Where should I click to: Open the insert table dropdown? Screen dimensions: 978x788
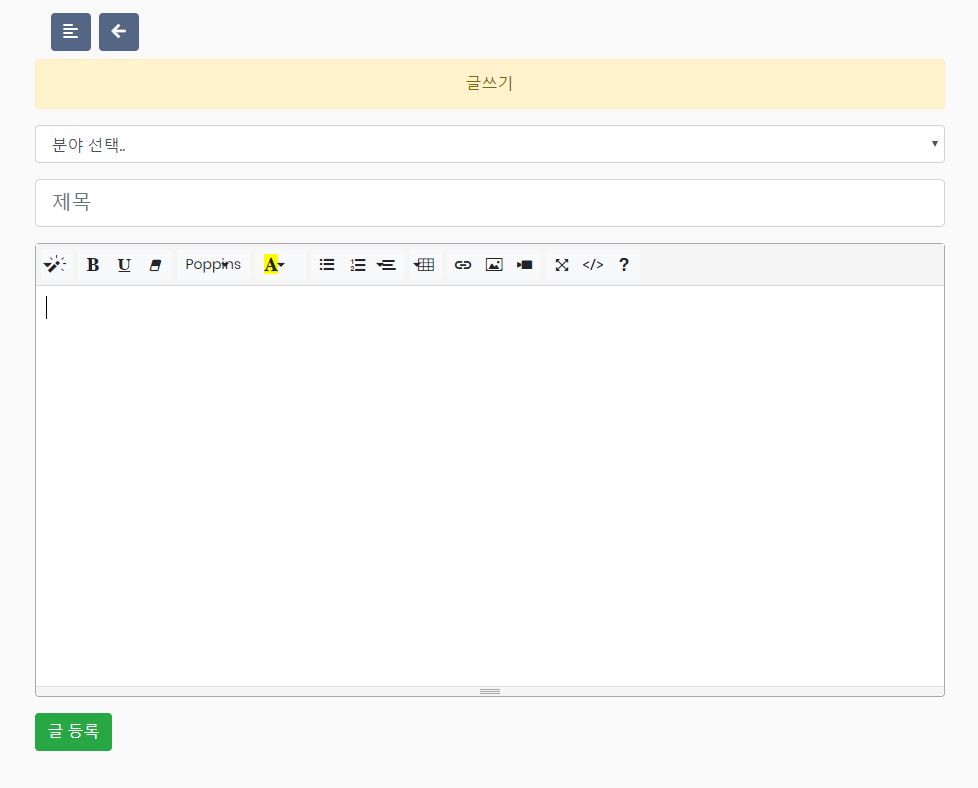(424, 265)
